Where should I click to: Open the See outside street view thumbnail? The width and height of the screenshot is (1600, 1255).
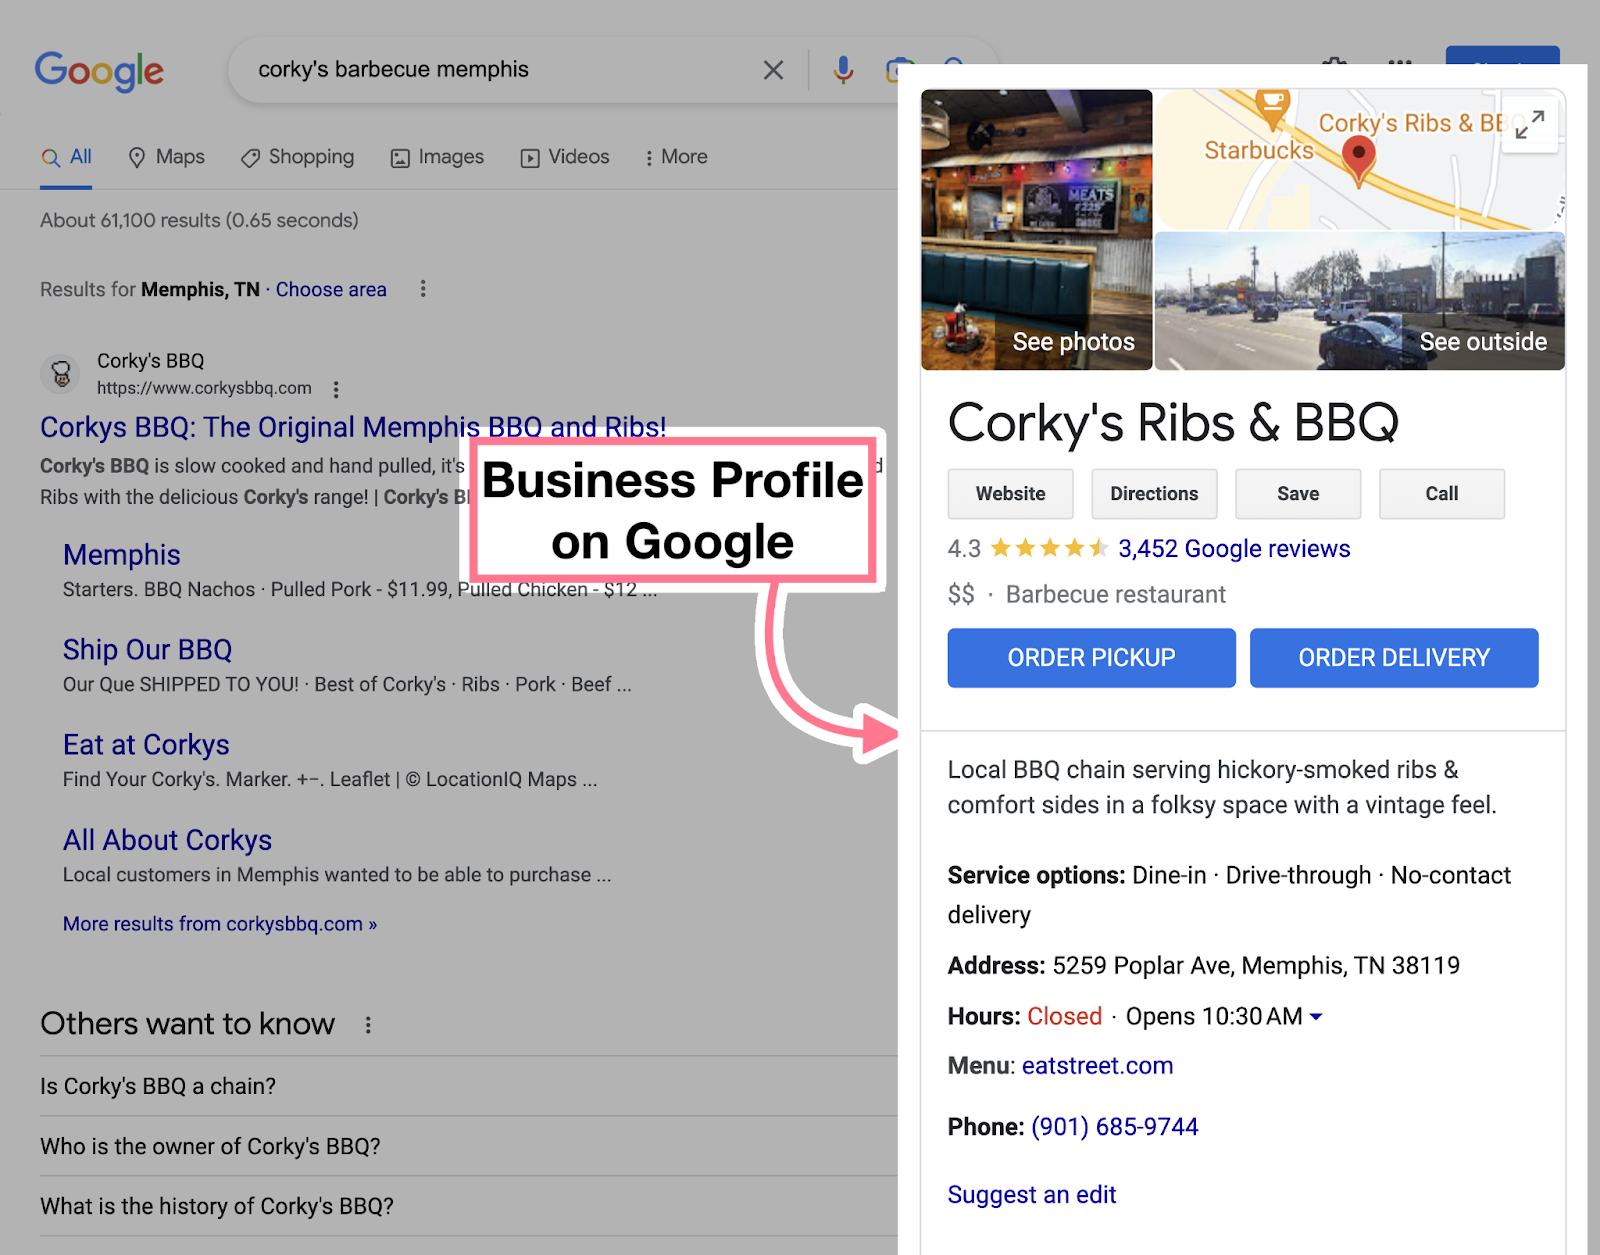coord(1360,302)
